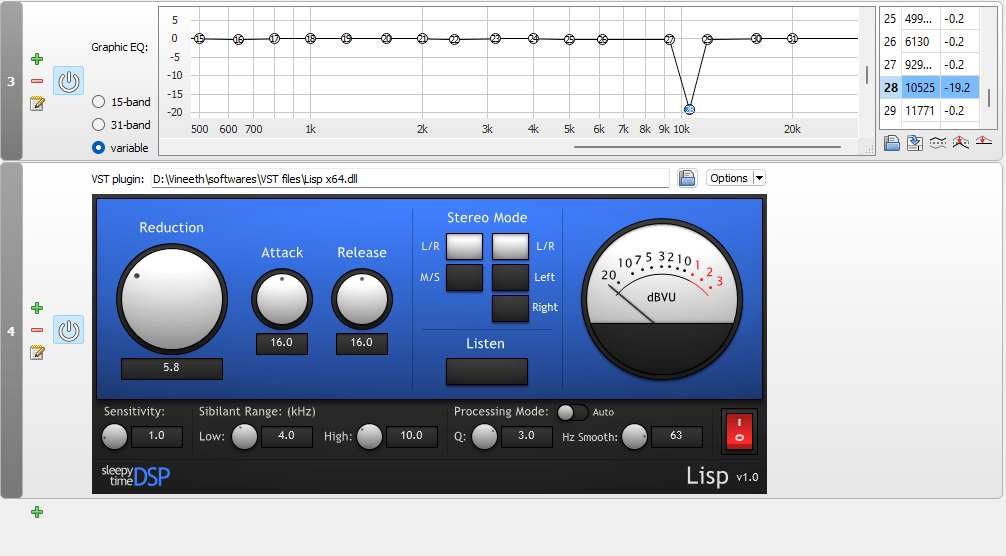Click the Hz Smooth value field 63
The height and width of the screenshot is (556, 1006).
click(x=677, y=437)
